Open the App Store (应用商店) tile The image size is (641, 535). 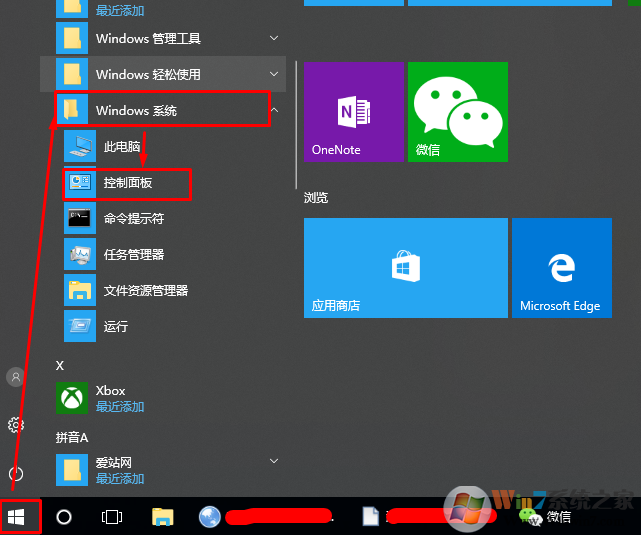405,268
